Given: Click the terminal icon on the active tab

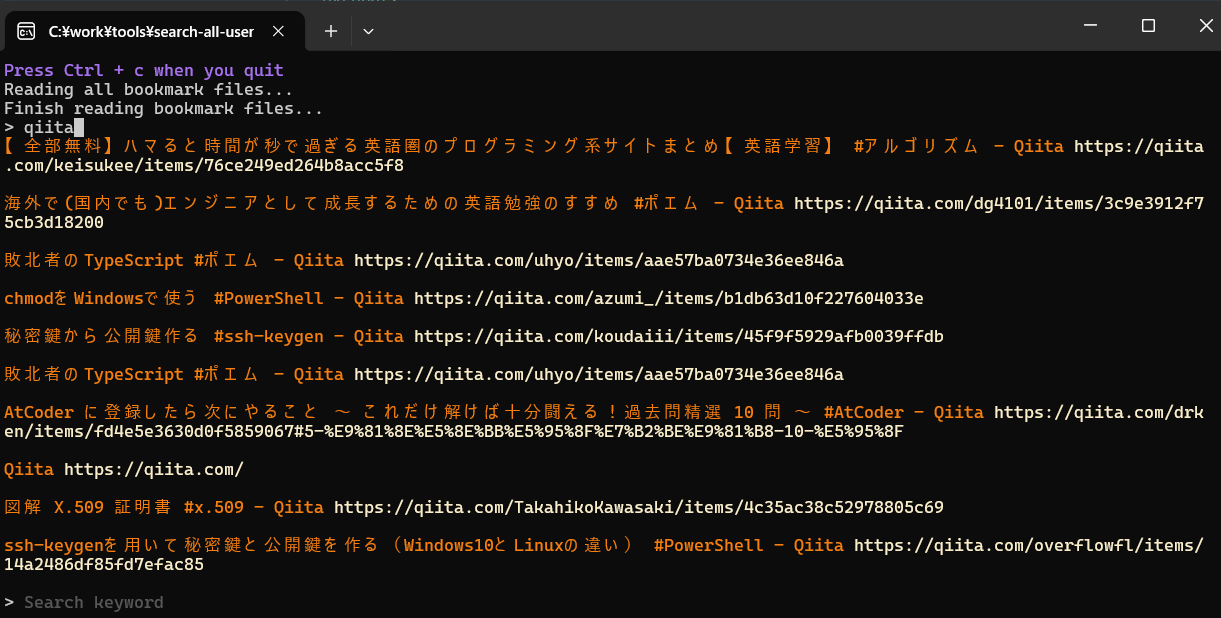Looking at the screenshot, I should coord(27,31).
